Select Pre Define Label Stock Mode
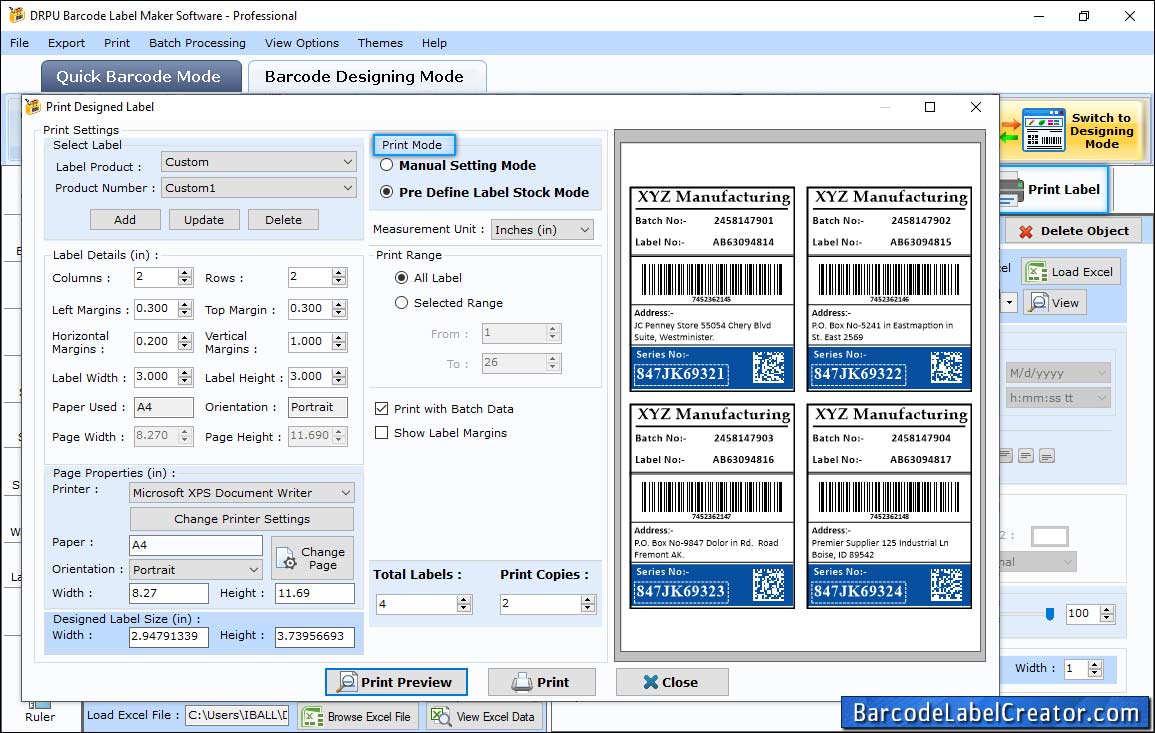 386,192
